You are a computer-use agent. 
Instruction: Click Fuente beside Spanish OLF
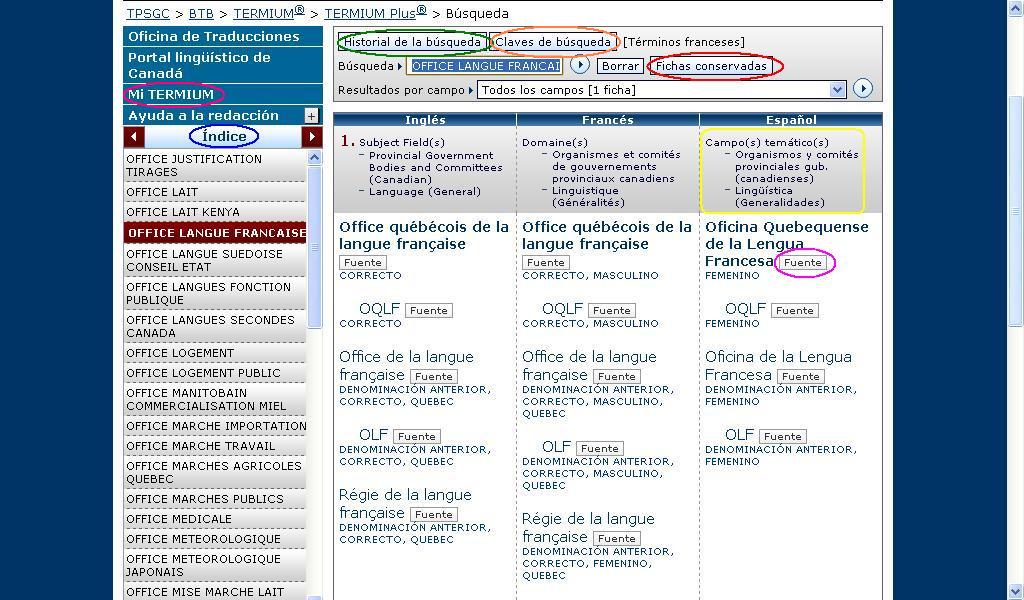click(784, 437)
